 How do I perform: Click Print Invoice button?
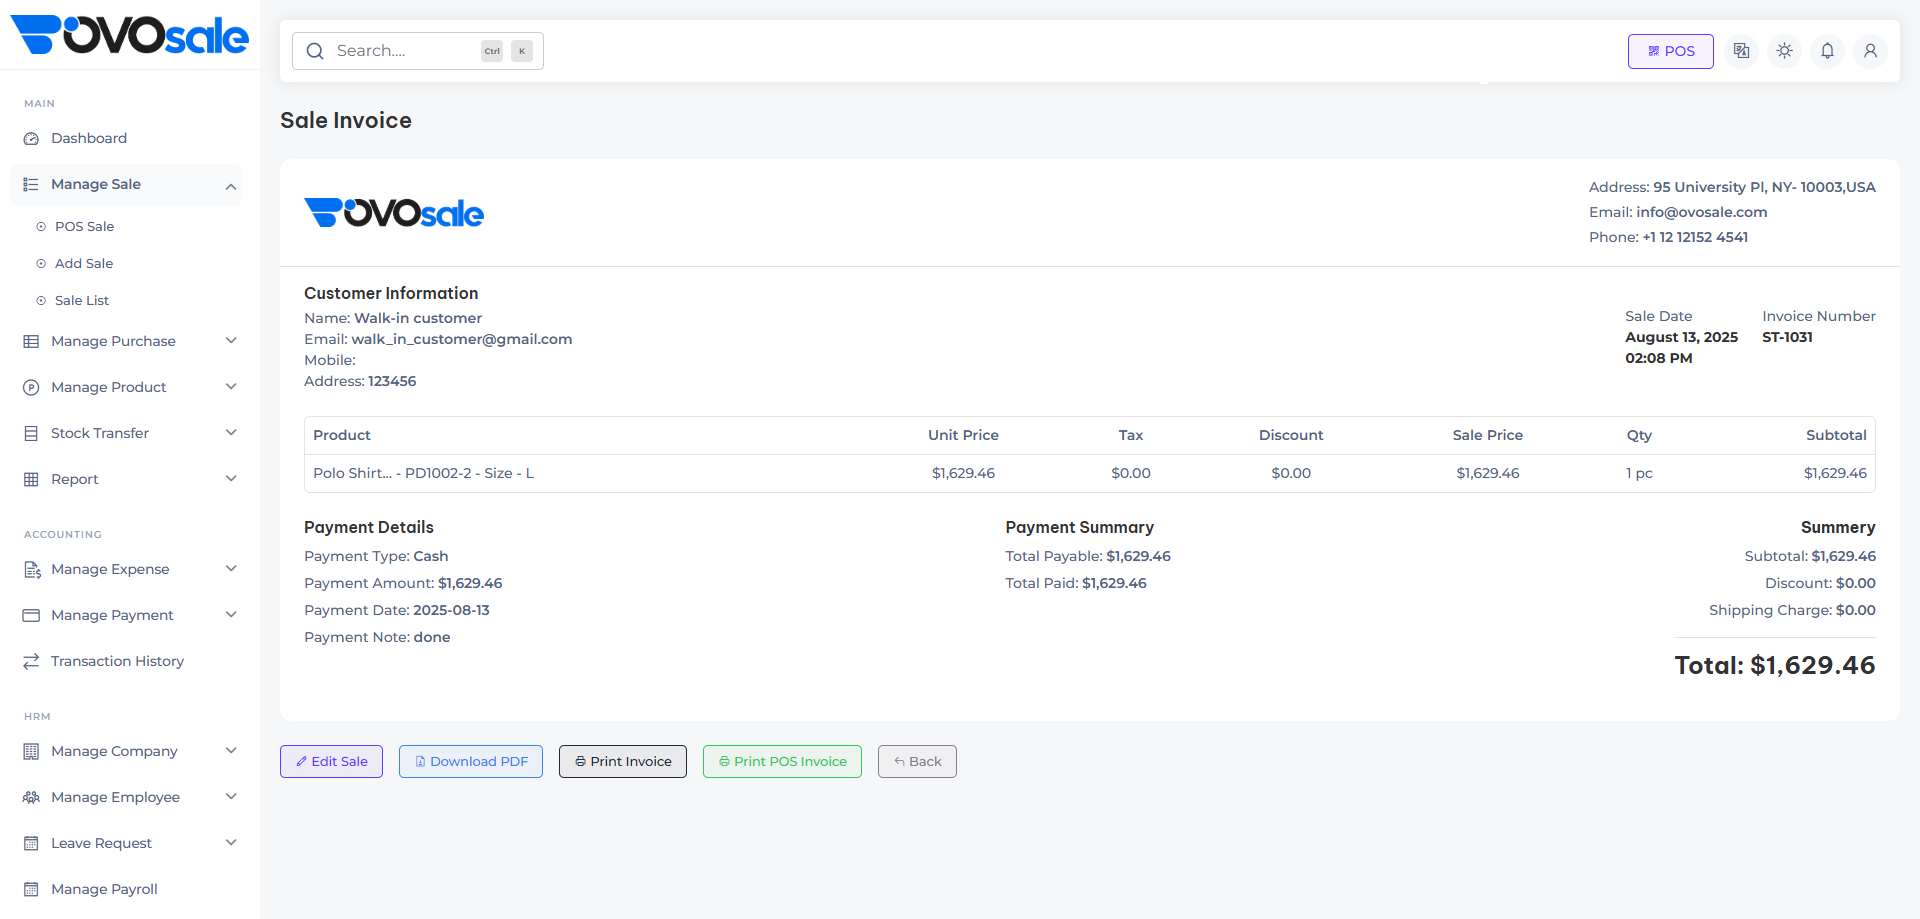pos(623,762)
